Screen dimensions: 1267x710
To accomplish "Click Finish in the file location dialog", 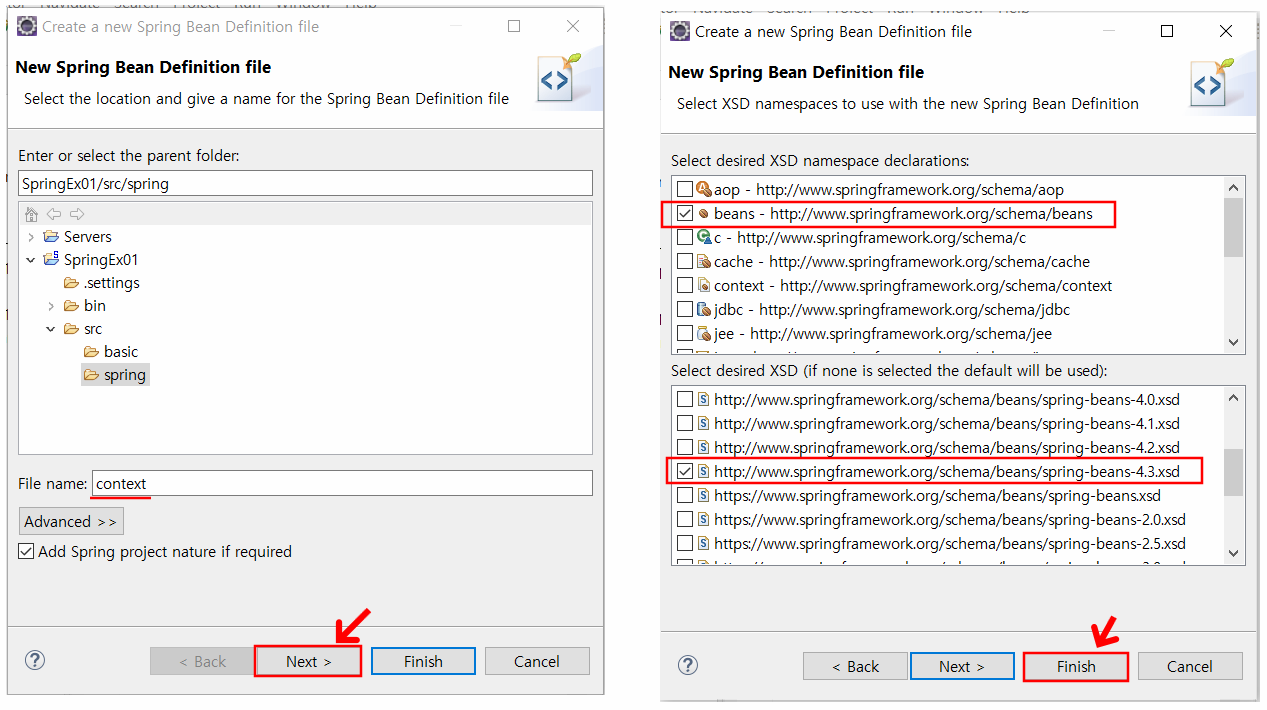I will (423, 661).
